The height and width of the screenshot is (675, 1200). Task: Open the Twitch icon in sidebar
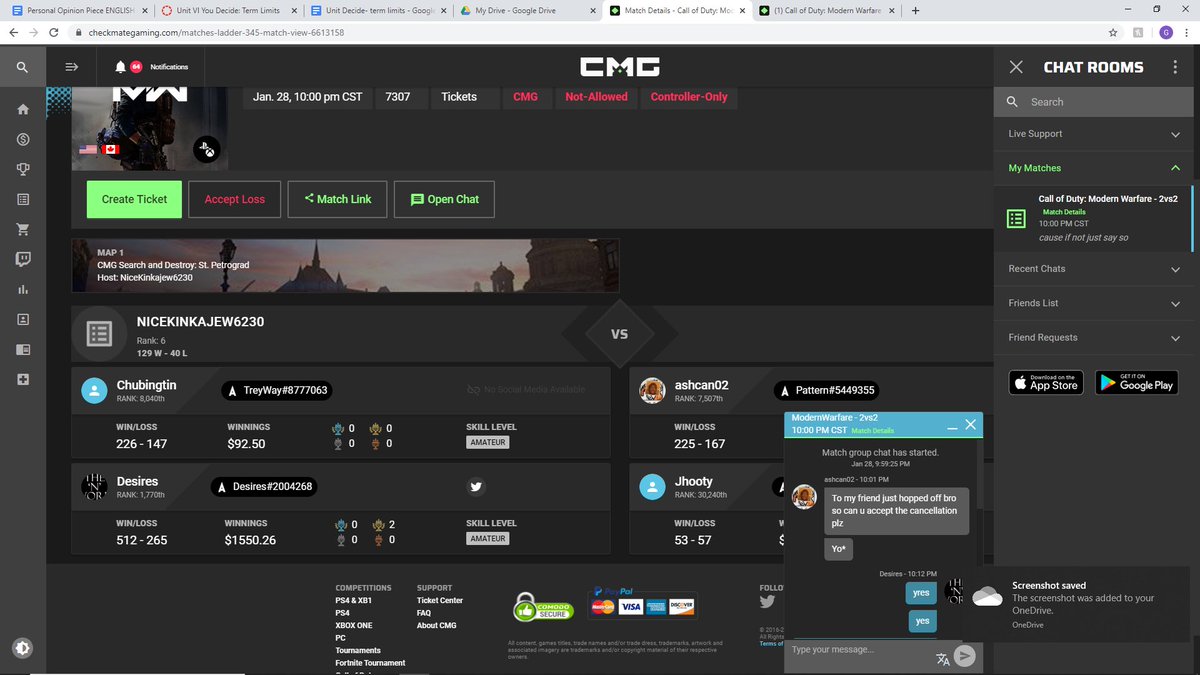[x=23, y=259]
